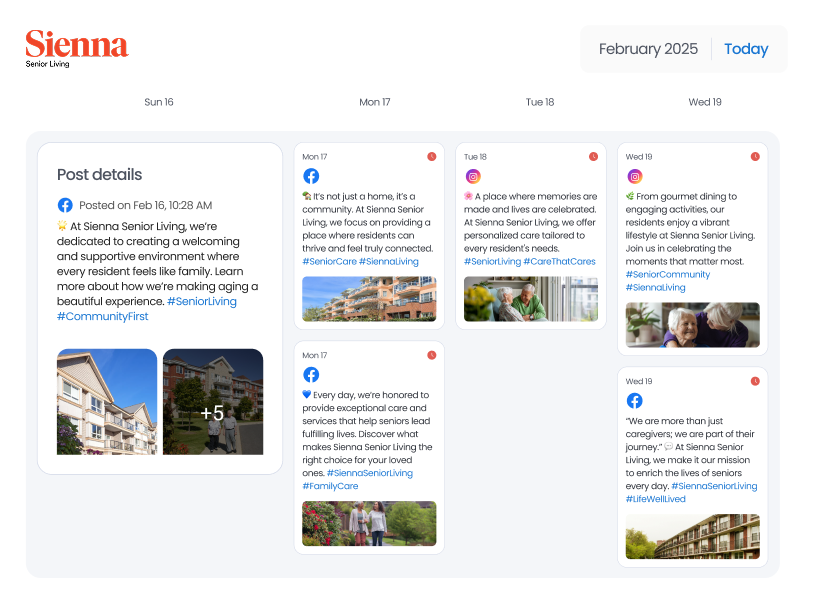
Task: Open #FamilyCare hashtag link
Action: [x=330, y=486]
